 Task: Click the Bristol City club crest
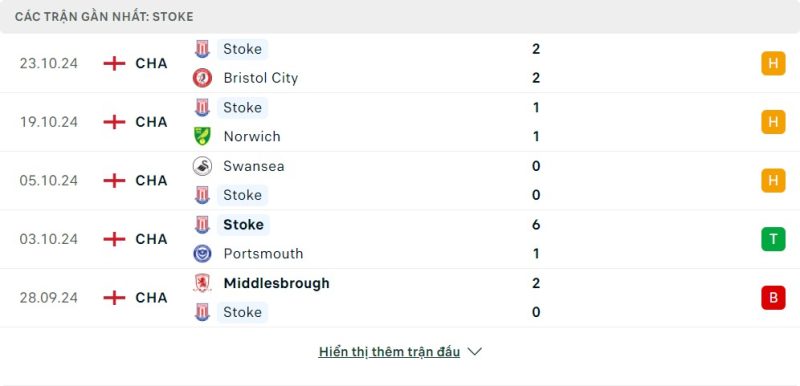(x=202, y=78)
